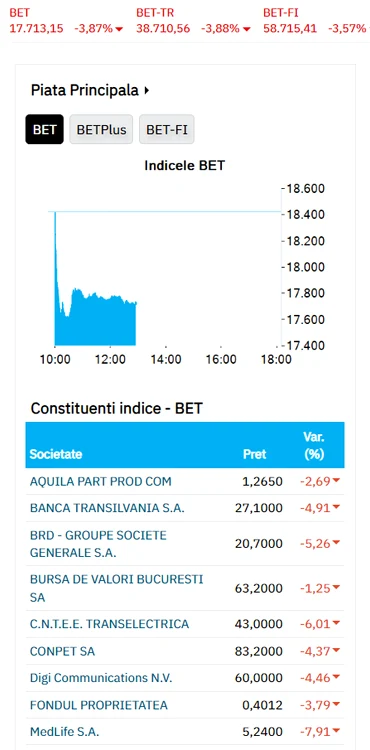Sort the table by Var. (%) column
Screen dimensions: 370x750
pyautogui.click(x=314, y=445)
